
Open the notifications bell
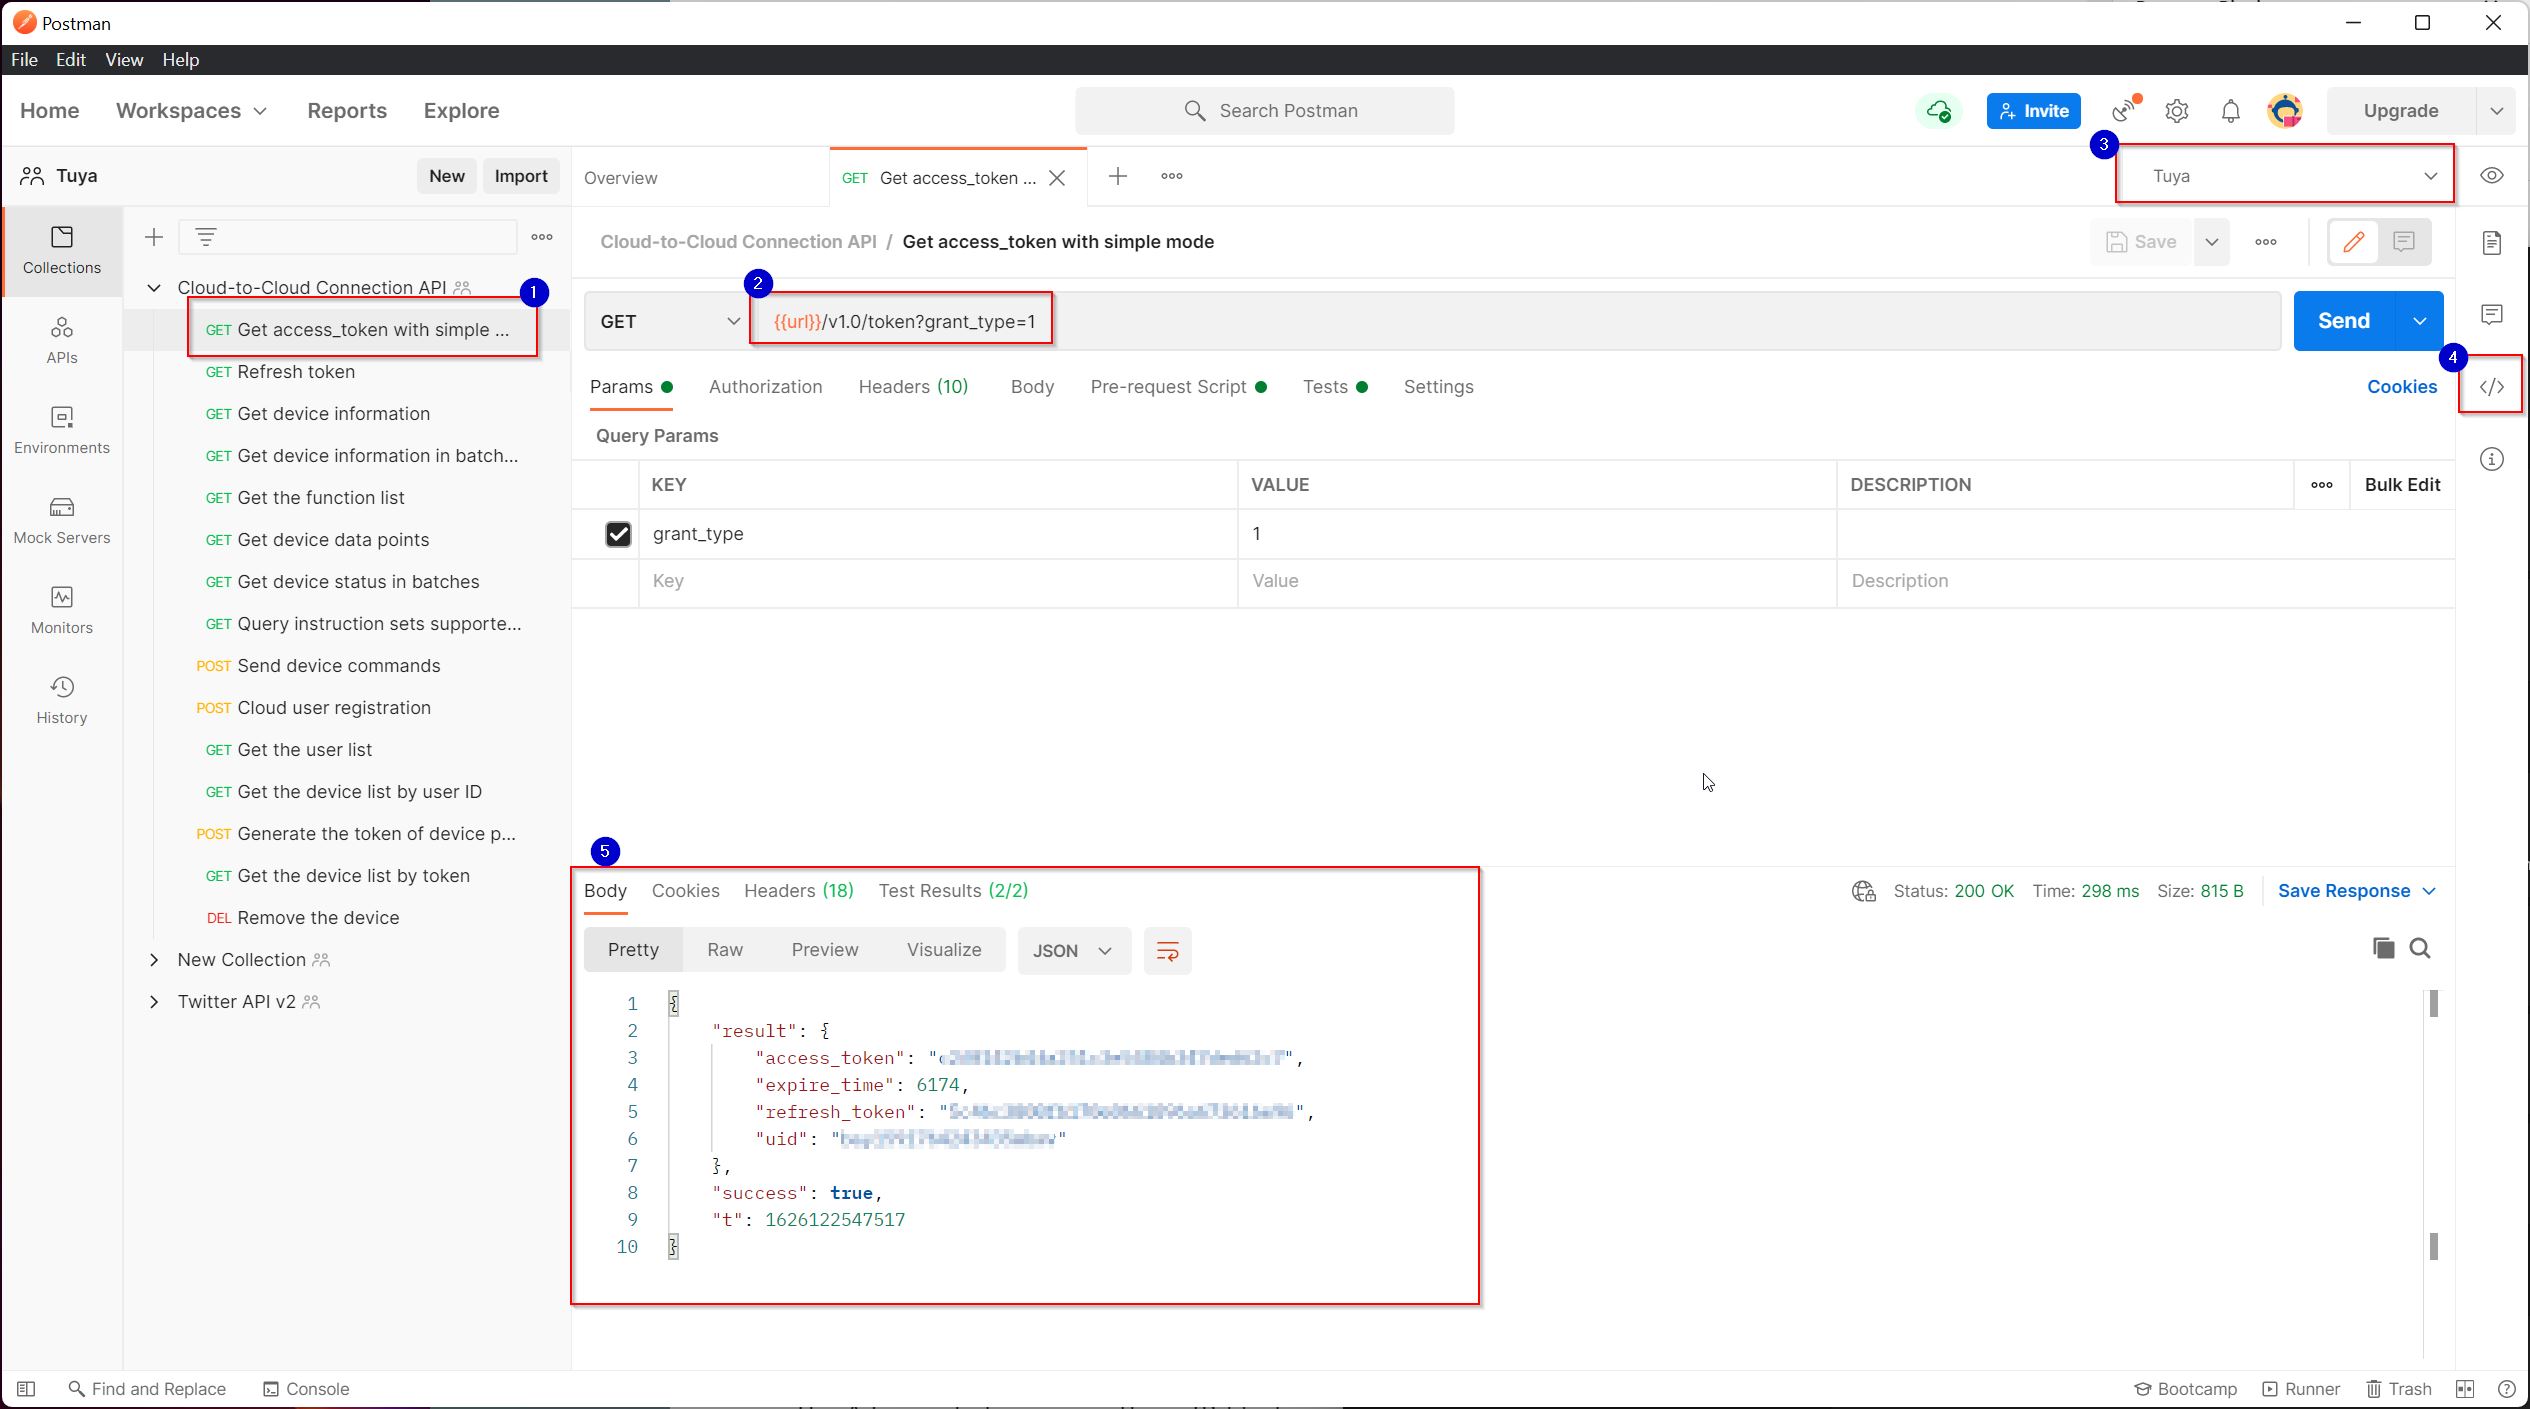coord(2230,110)
